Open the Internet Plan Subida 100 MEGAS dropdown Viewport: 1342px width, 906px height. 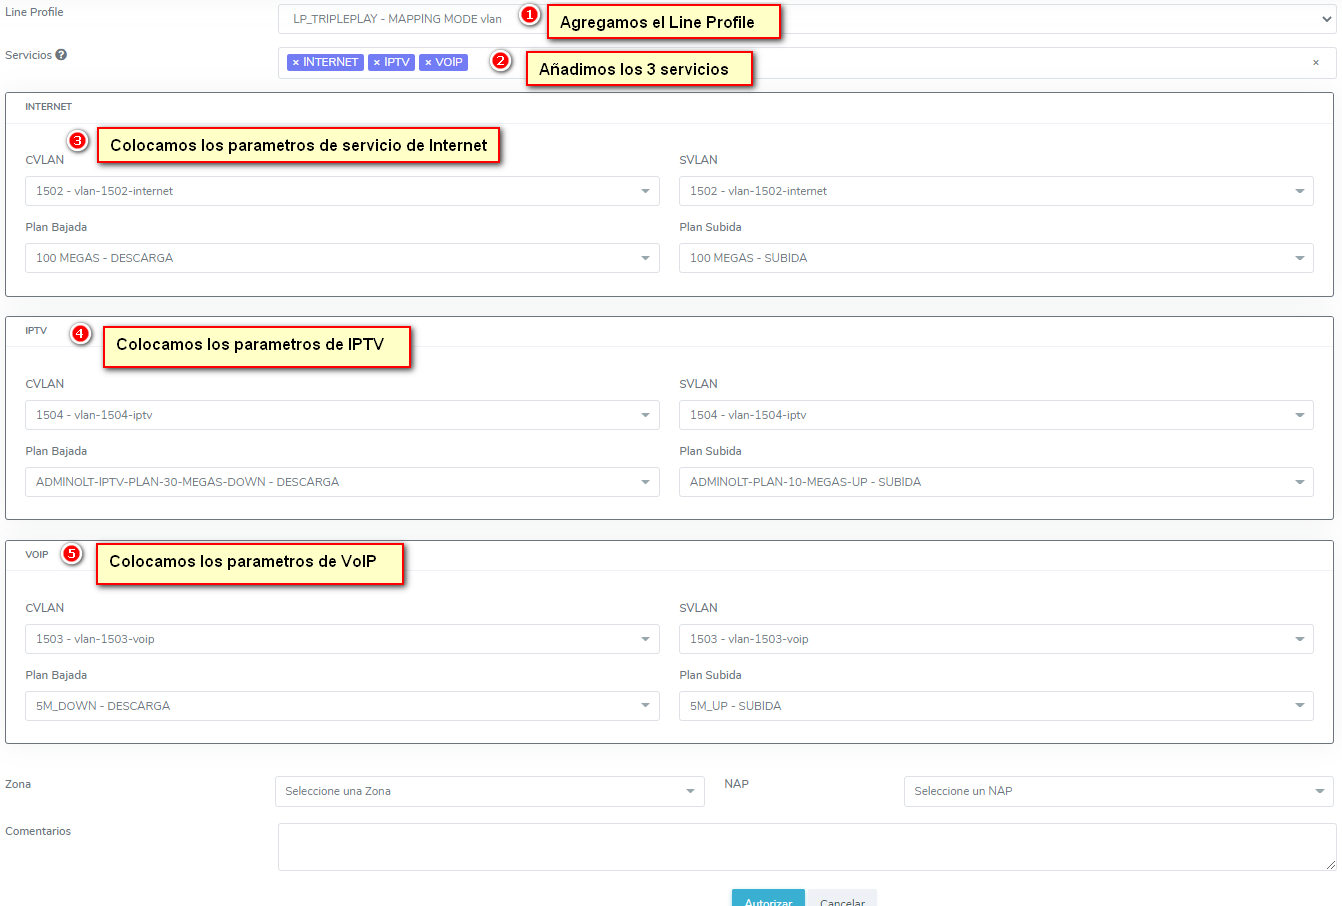pyautogui.click(x=995, y=258)
